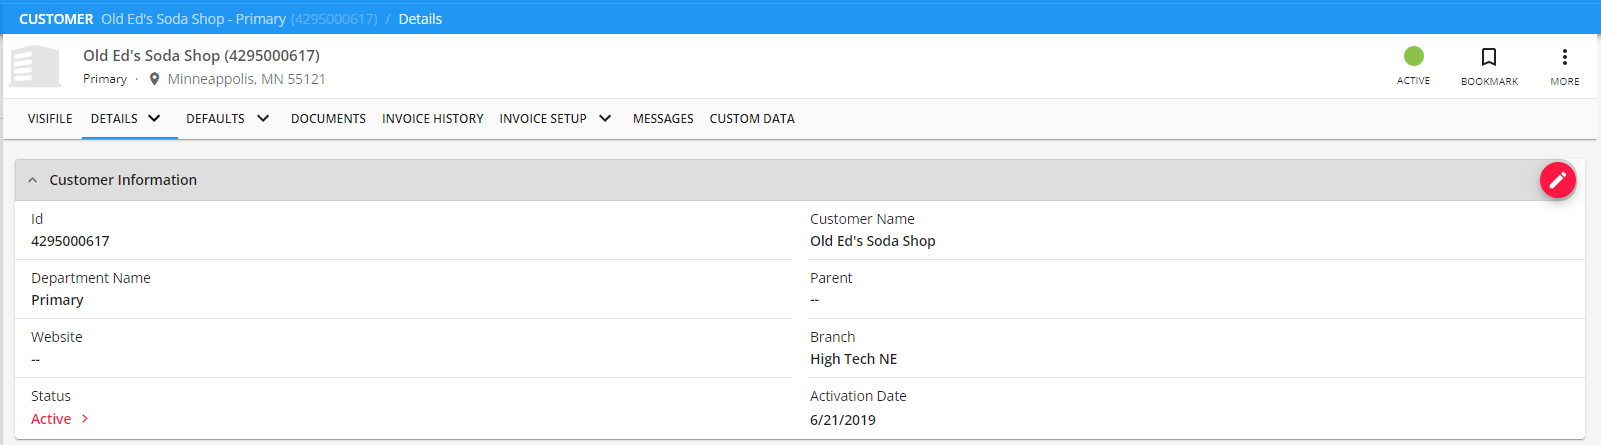Open the More options menu
The image size is (1601, 445).
1565,58
